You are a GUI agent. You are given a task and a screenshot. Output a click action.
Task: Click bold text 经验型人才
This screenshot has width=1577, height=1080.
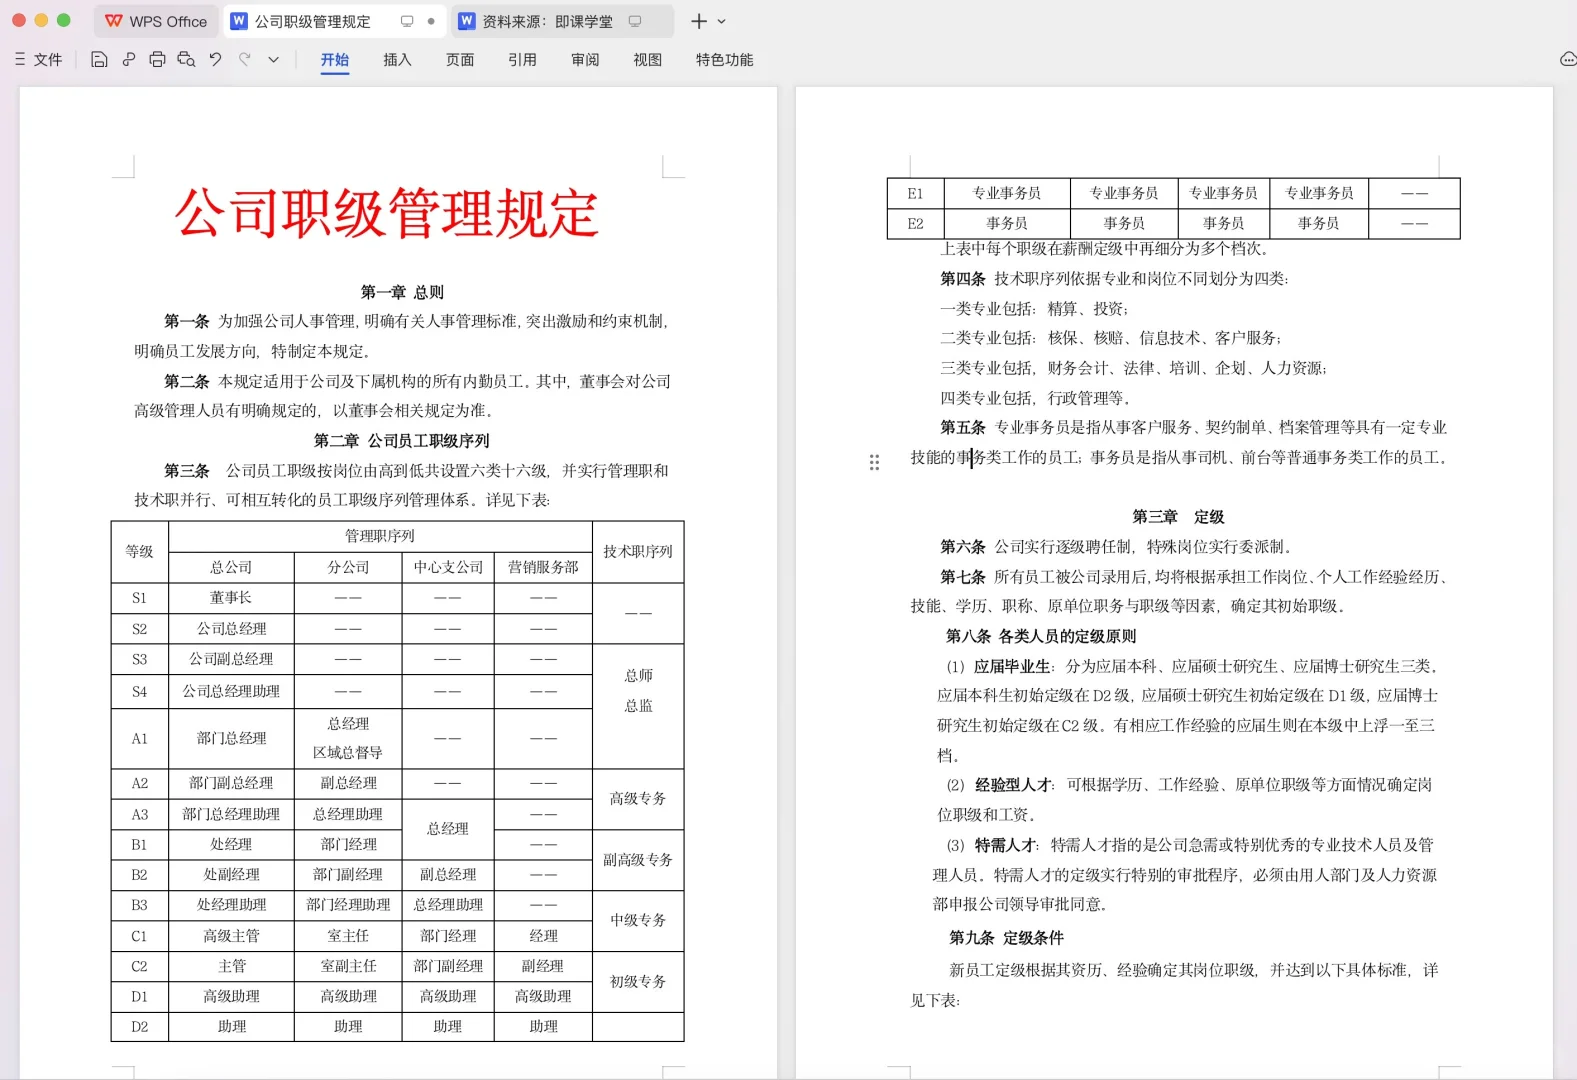click(1013, 786)
